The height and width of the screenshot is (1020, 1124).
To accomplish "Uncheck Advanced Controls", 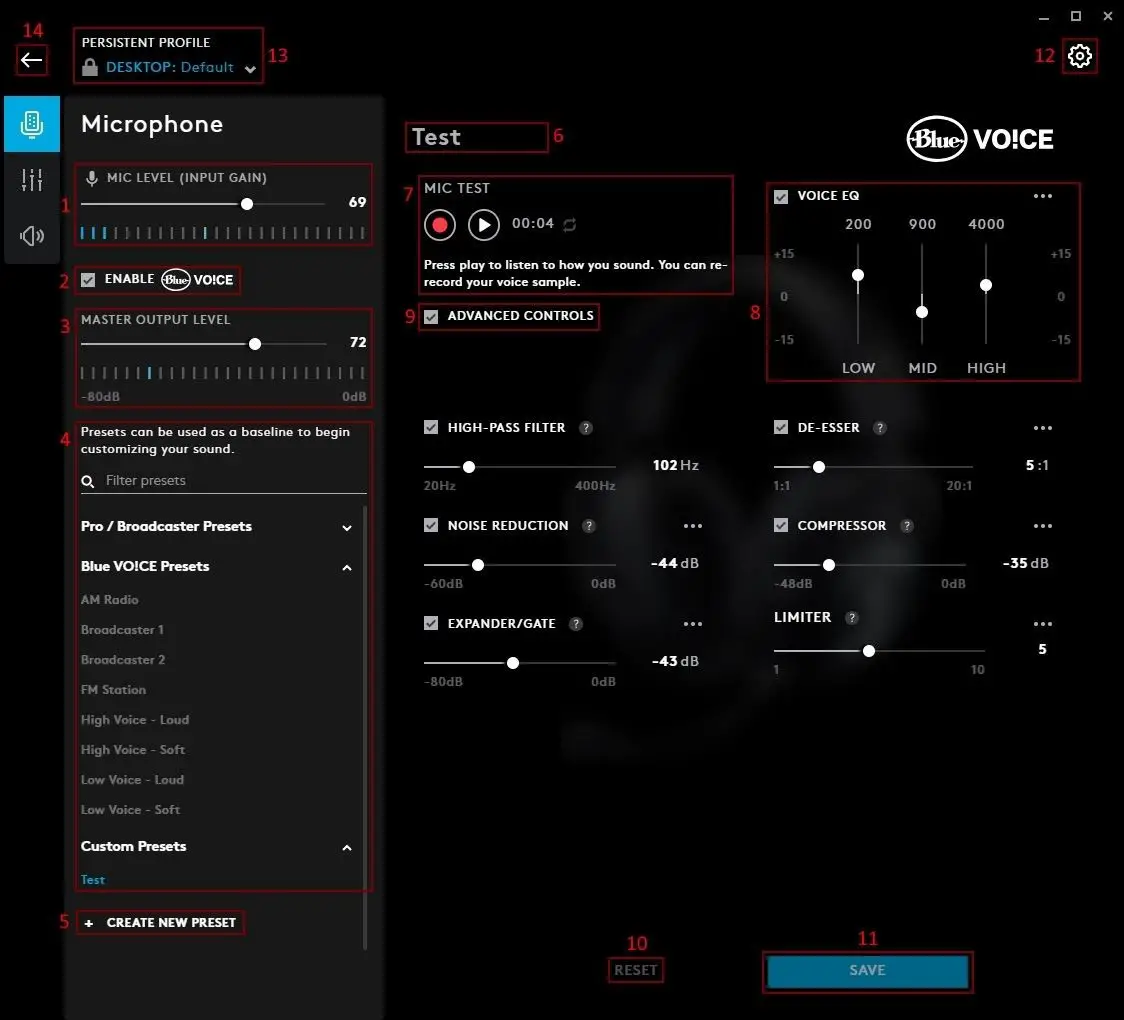I will [x=431, y=316].
